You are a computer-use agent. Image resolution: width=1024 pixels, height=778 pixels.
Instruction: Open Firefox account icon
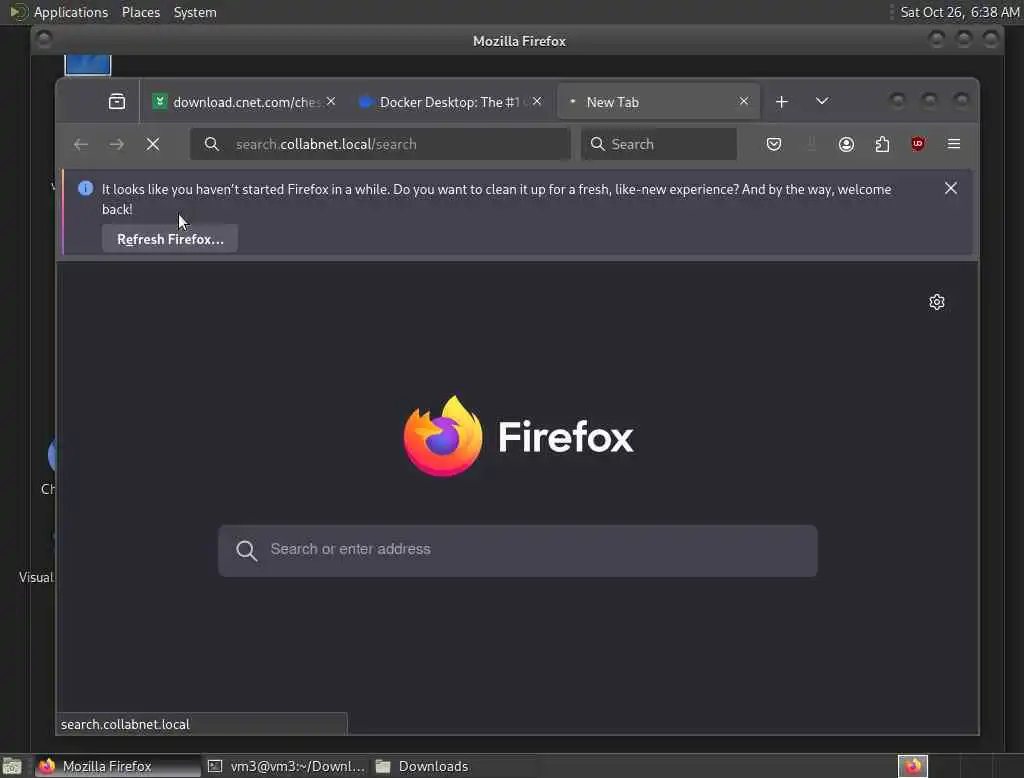tap(846, 144)
